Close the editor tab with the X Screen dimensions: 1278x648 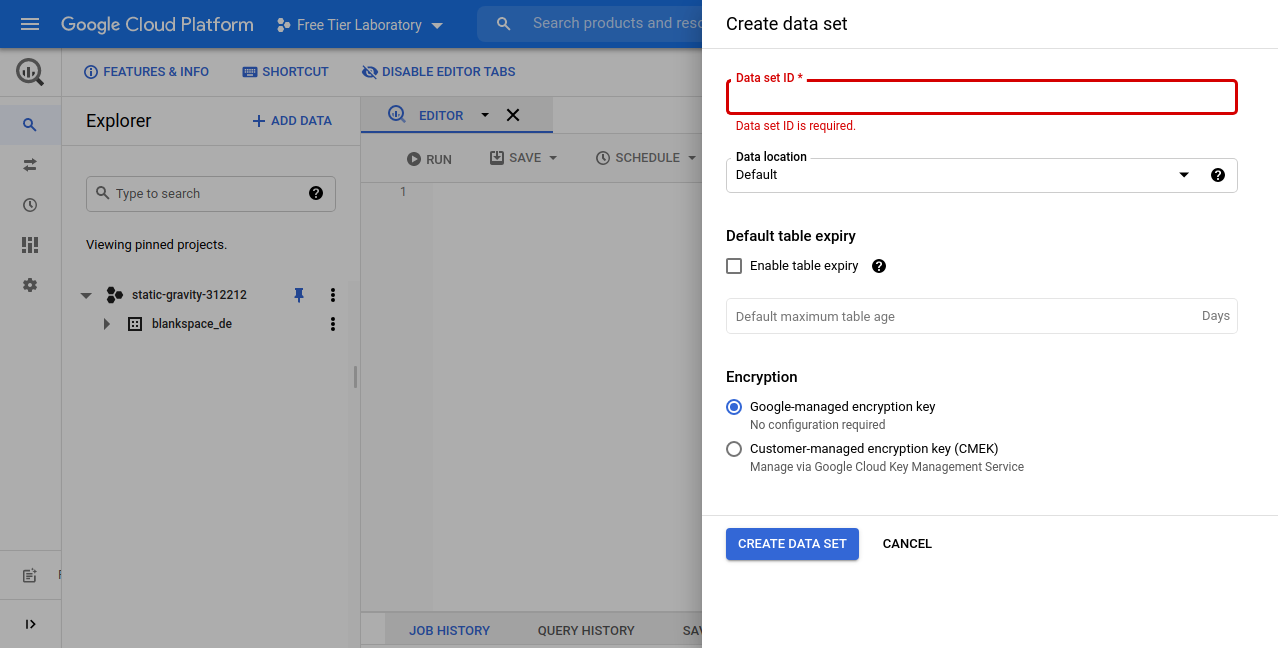click(x=513, y=115)
